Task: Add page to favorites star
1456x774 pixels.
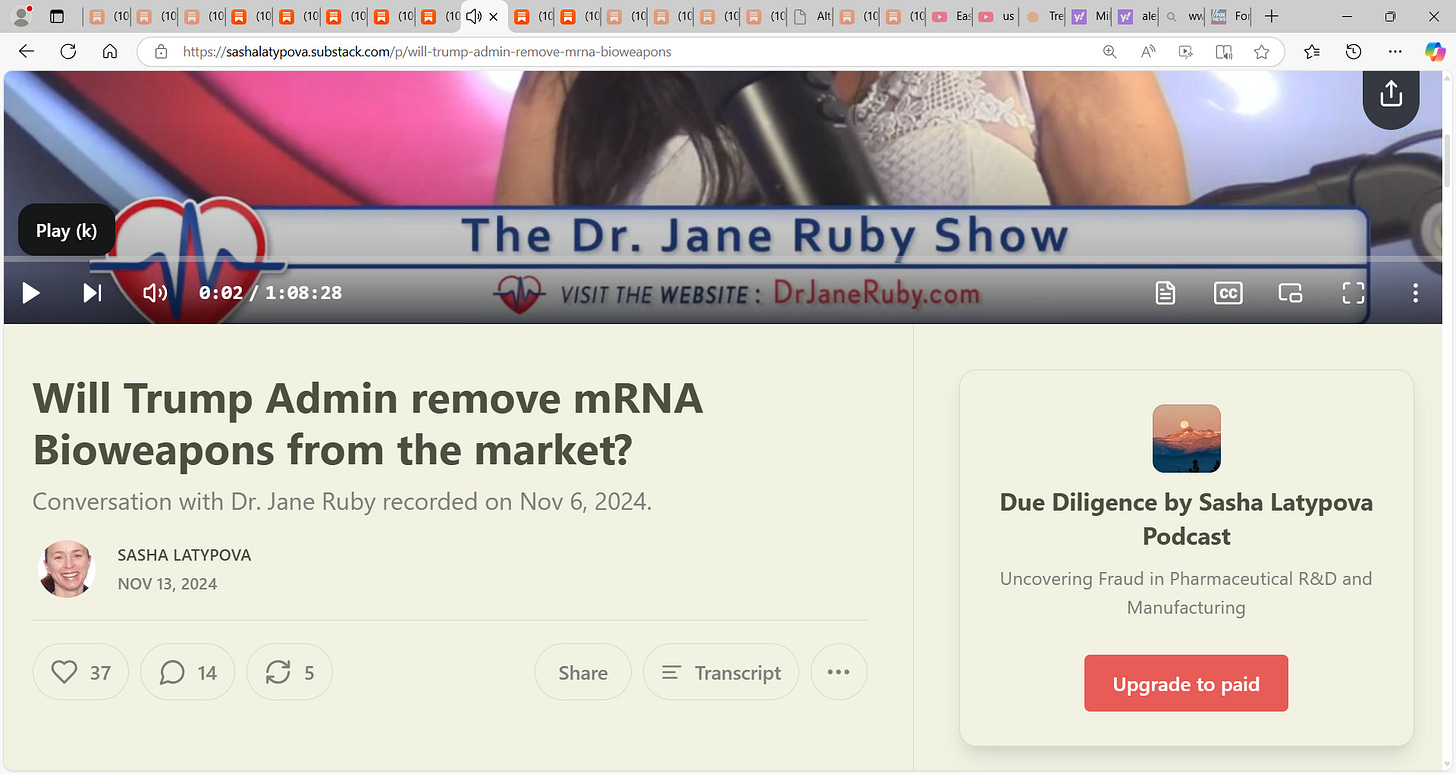Action: (1262, 52)
